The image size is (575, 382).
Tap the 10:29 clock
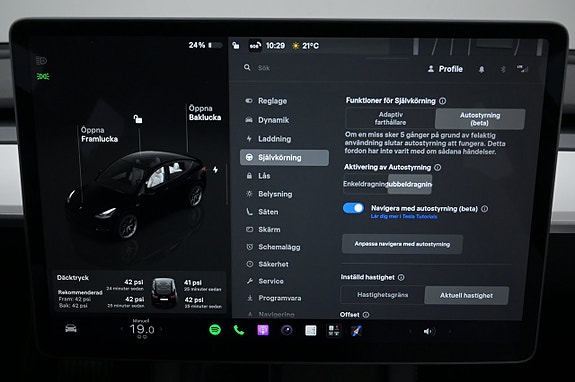click(x=275, y=45)
